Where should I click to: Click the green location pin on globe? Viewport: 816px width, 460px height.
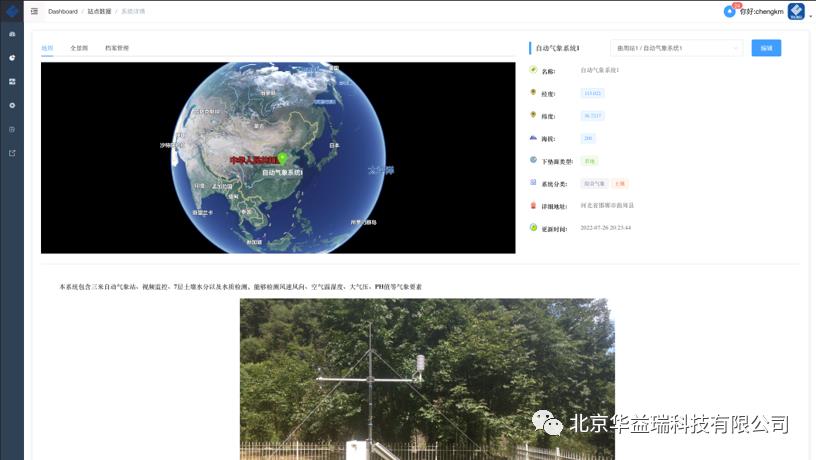282,158
